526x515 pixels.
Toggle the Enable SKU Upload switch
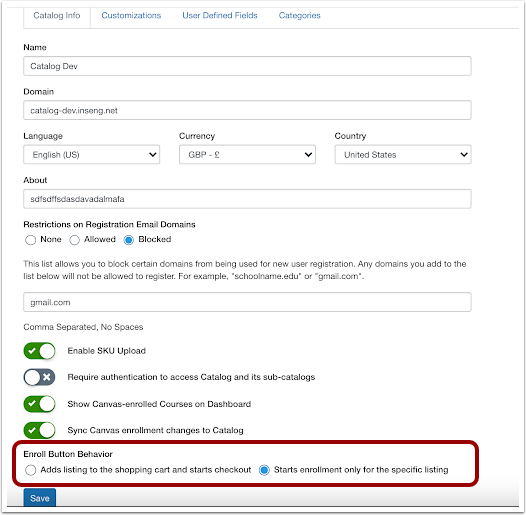click(x=39, y=351)
